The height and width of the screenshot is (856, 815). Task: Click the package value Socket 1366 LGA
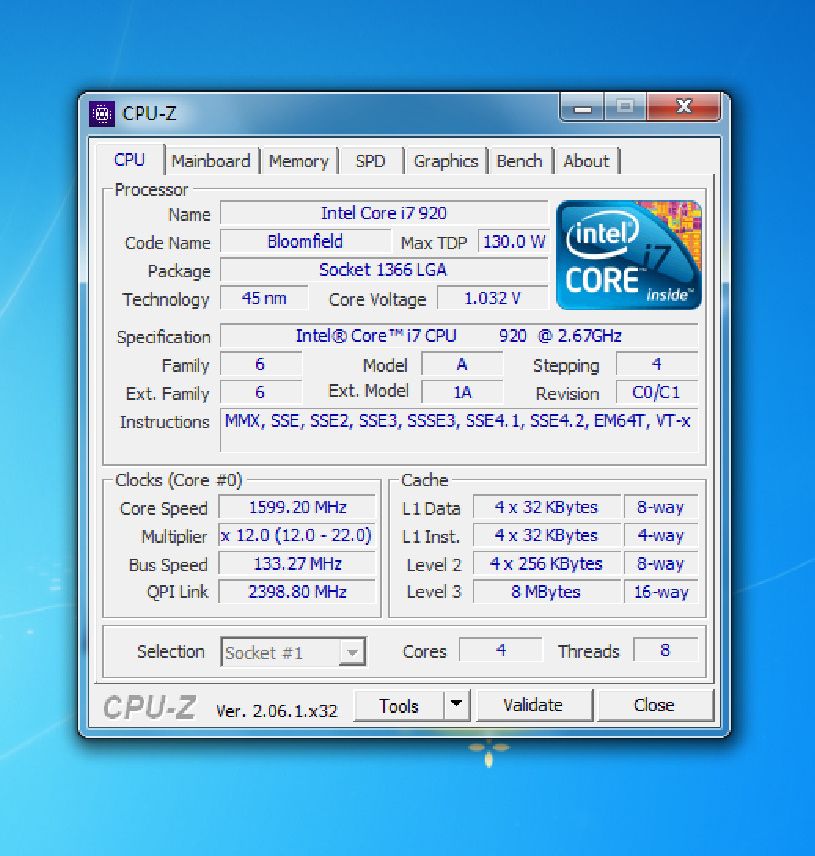(383, 270)
